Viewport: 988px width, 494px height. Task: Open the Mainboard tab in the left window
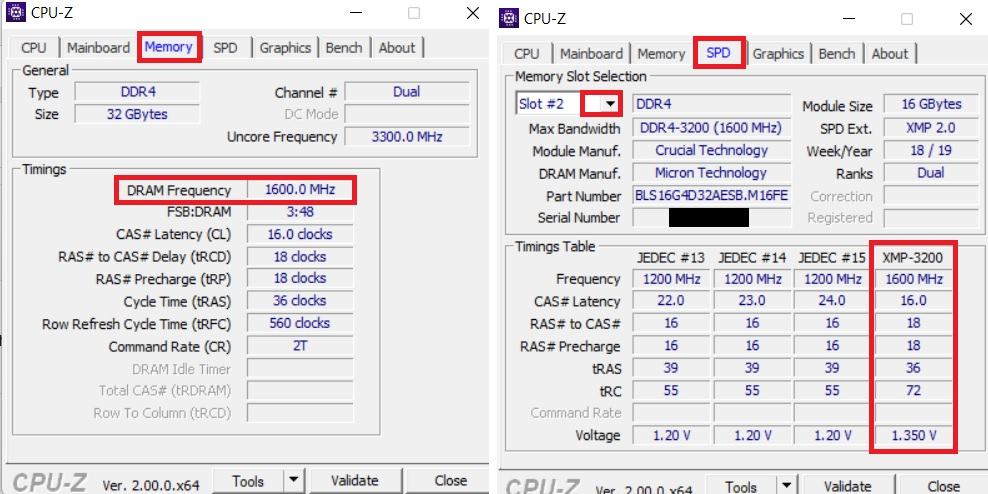[98, 48]
